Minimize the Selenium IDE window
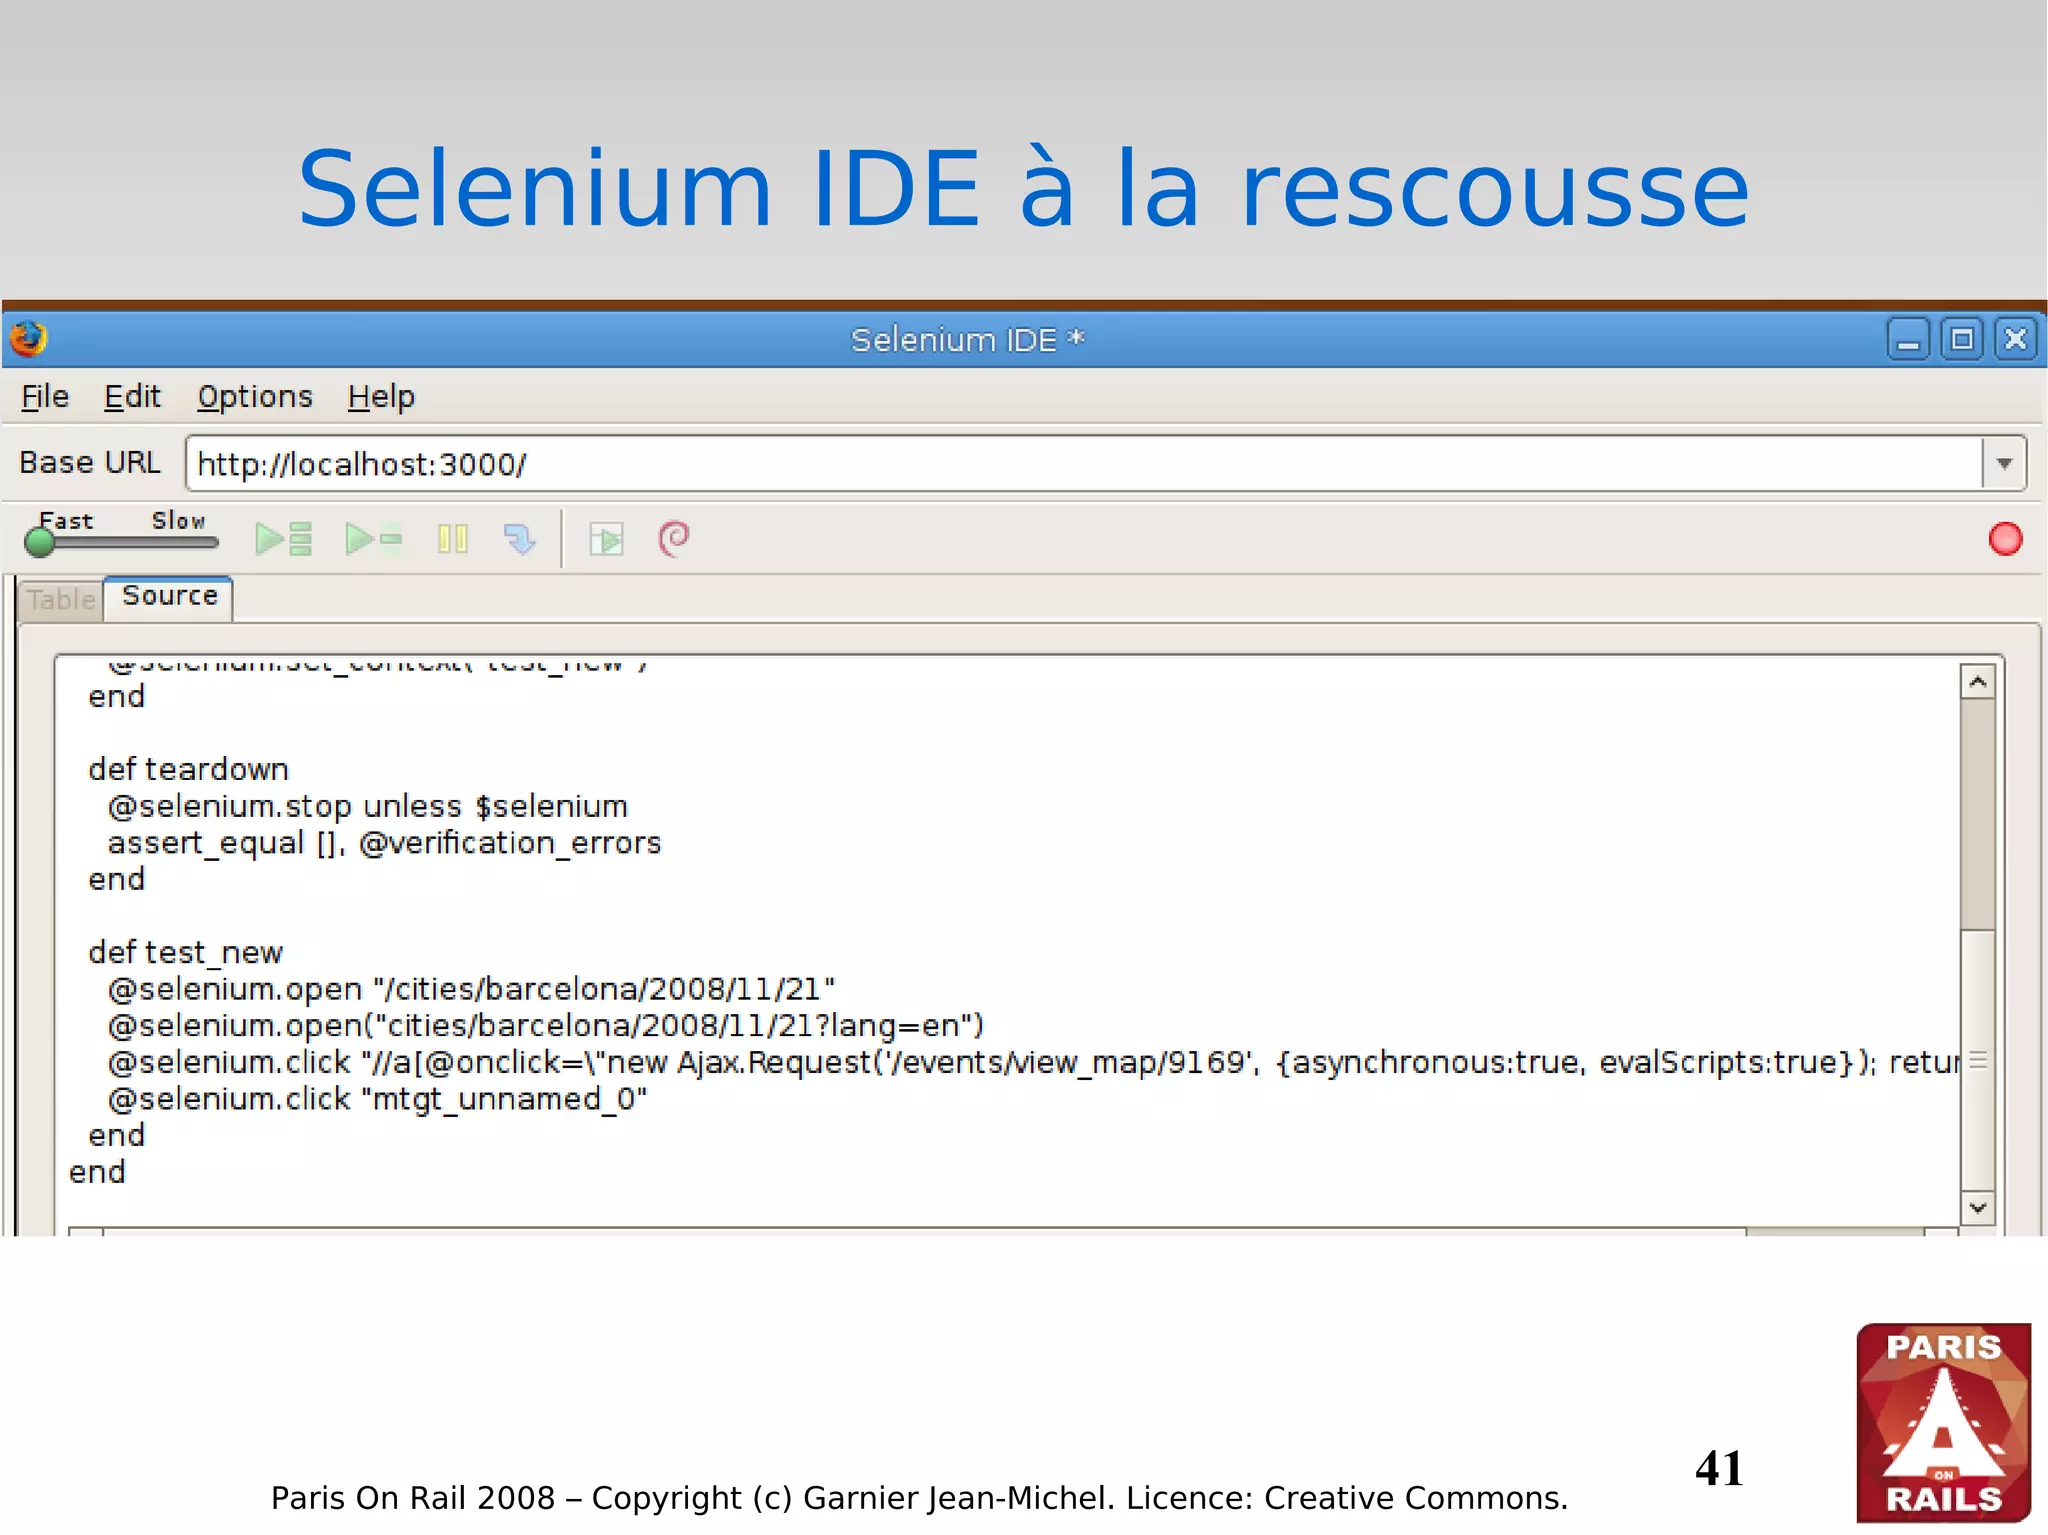The height and width of the screenshot is (1535, 2048). point(1908,340)
